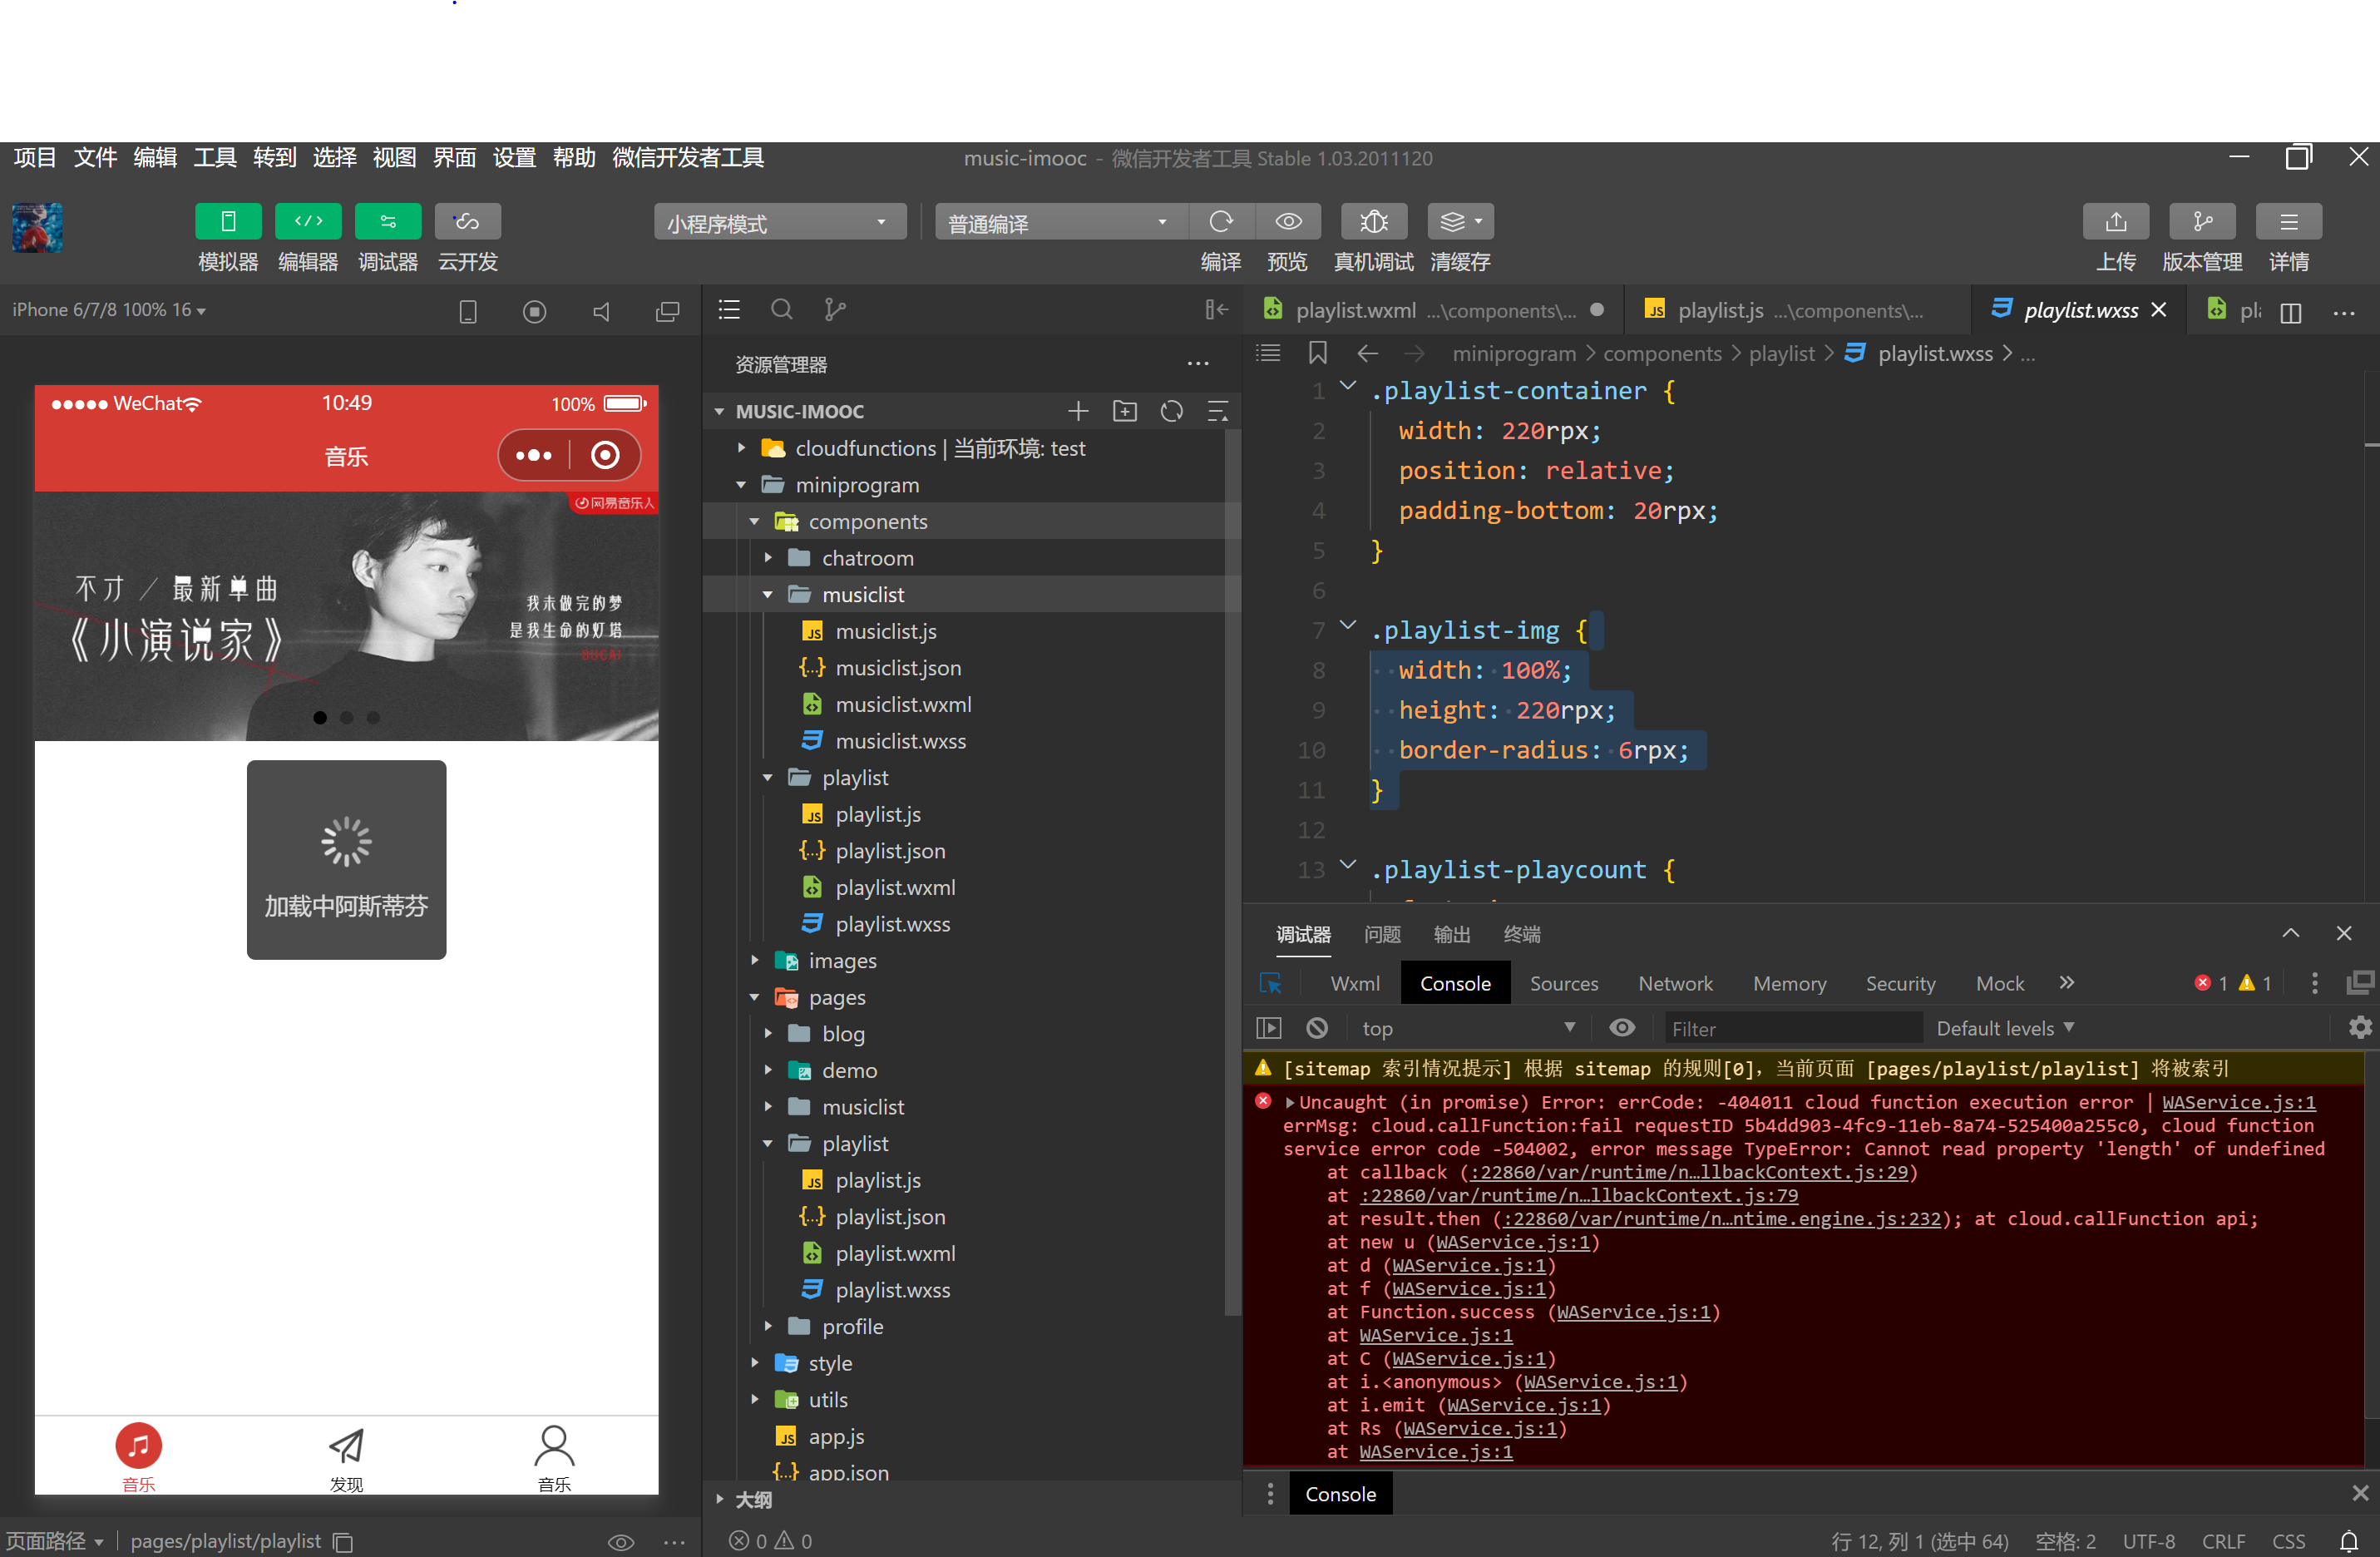
Task: Toggle the editor panel button
Action: tap(308, 221)
